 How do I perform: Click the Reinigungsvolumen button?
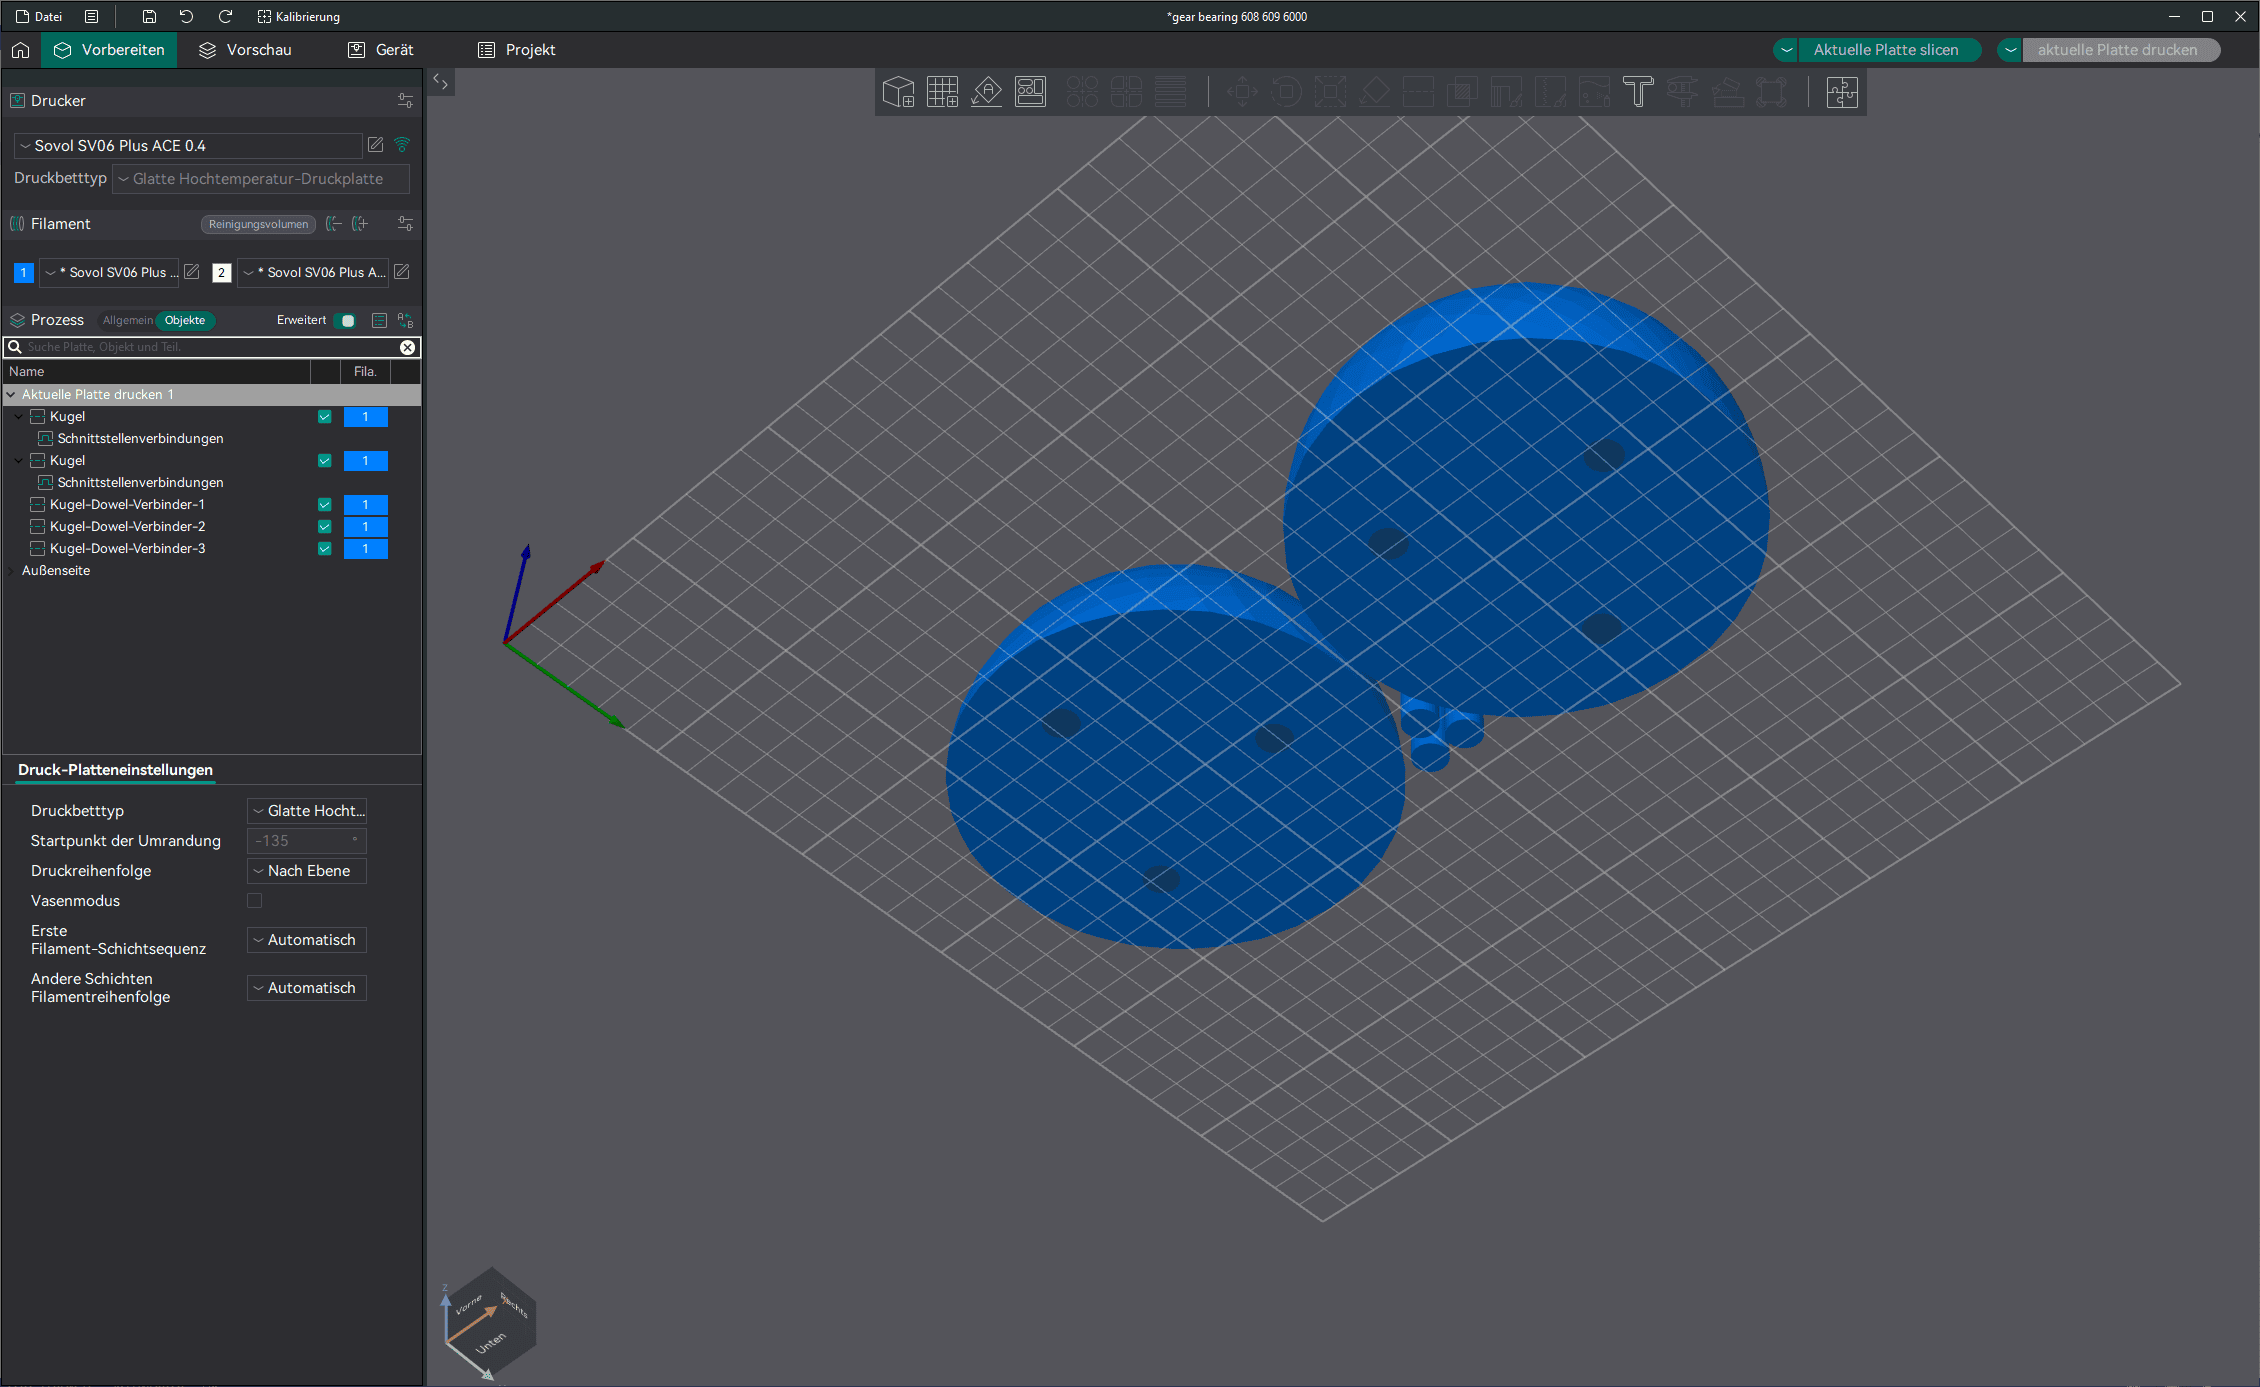click(x=258, y=224)
